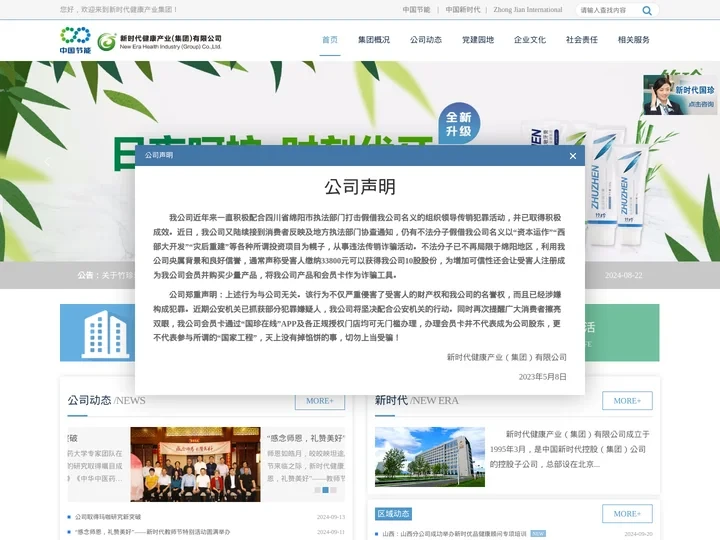Show the previous carousel banner
This screenshot has height=540, width=720.
tap(47, 161)
